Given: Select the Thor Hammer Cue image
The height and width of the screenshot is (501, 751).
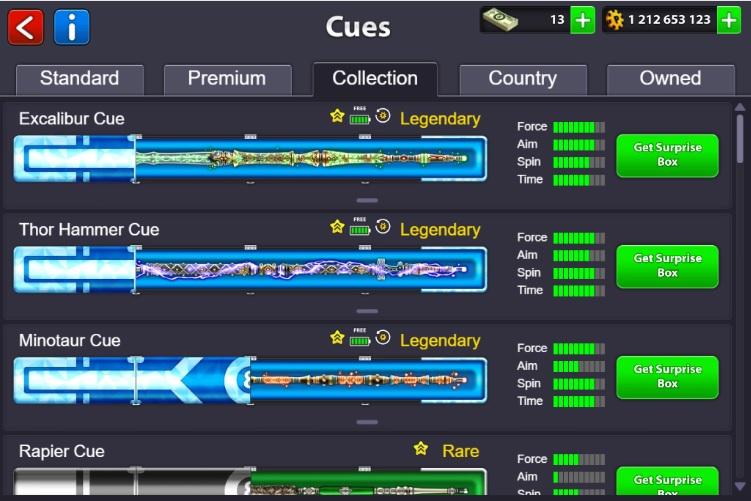Looking at the screenshot, I should [x=250, y=270].
